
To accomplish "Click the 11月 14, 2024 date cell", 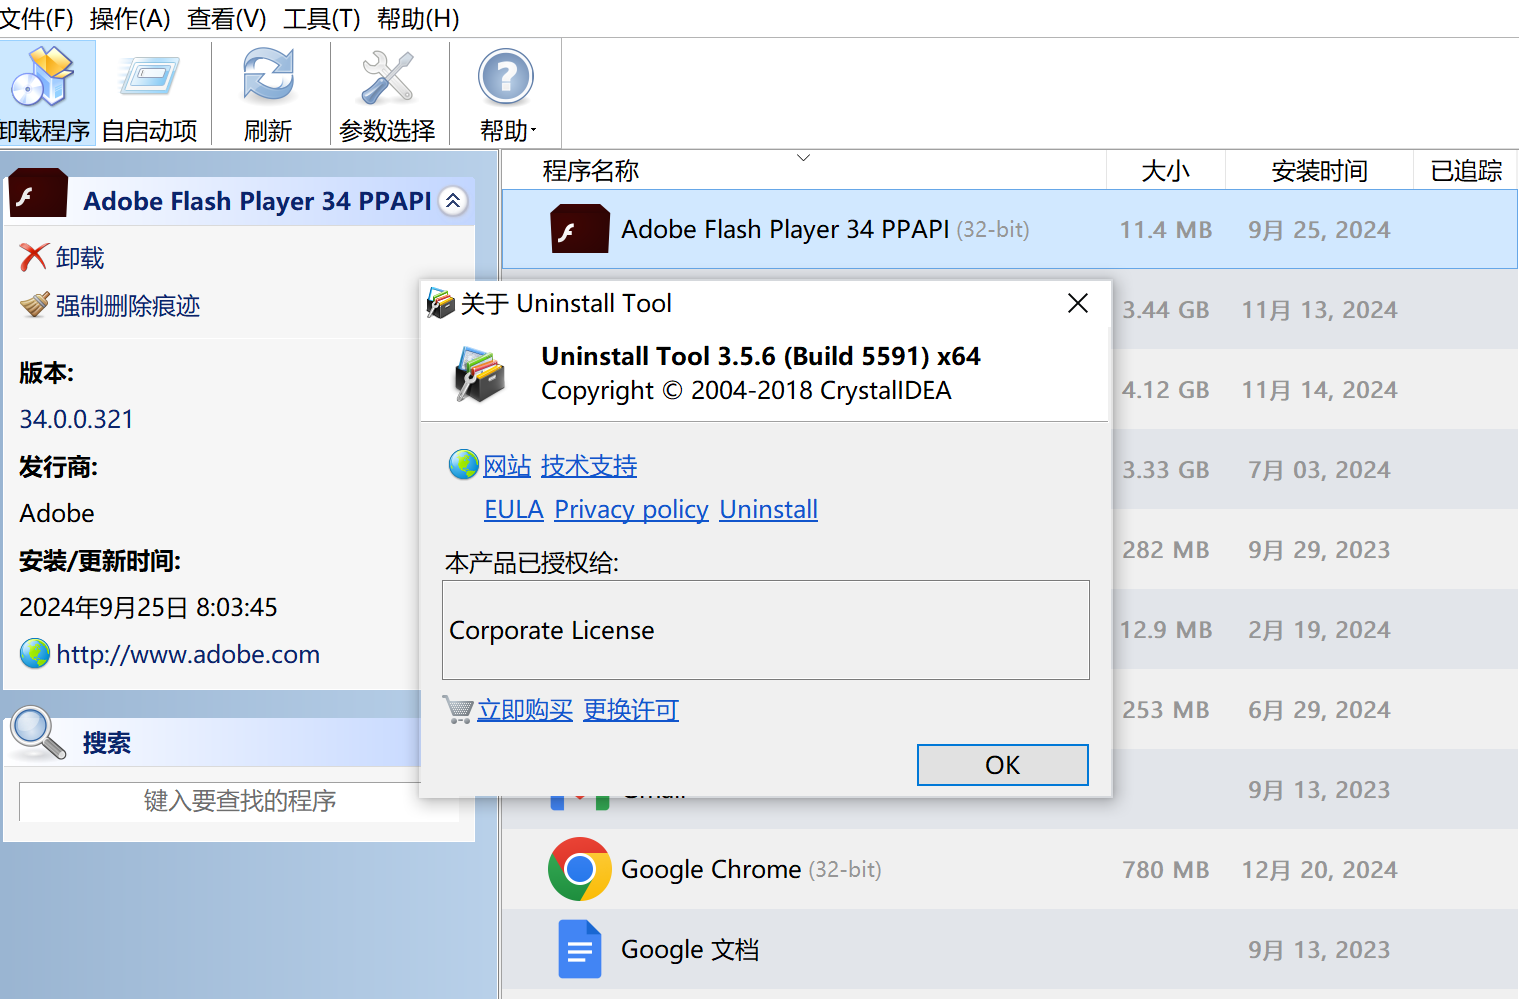I will pos(1319,390).
